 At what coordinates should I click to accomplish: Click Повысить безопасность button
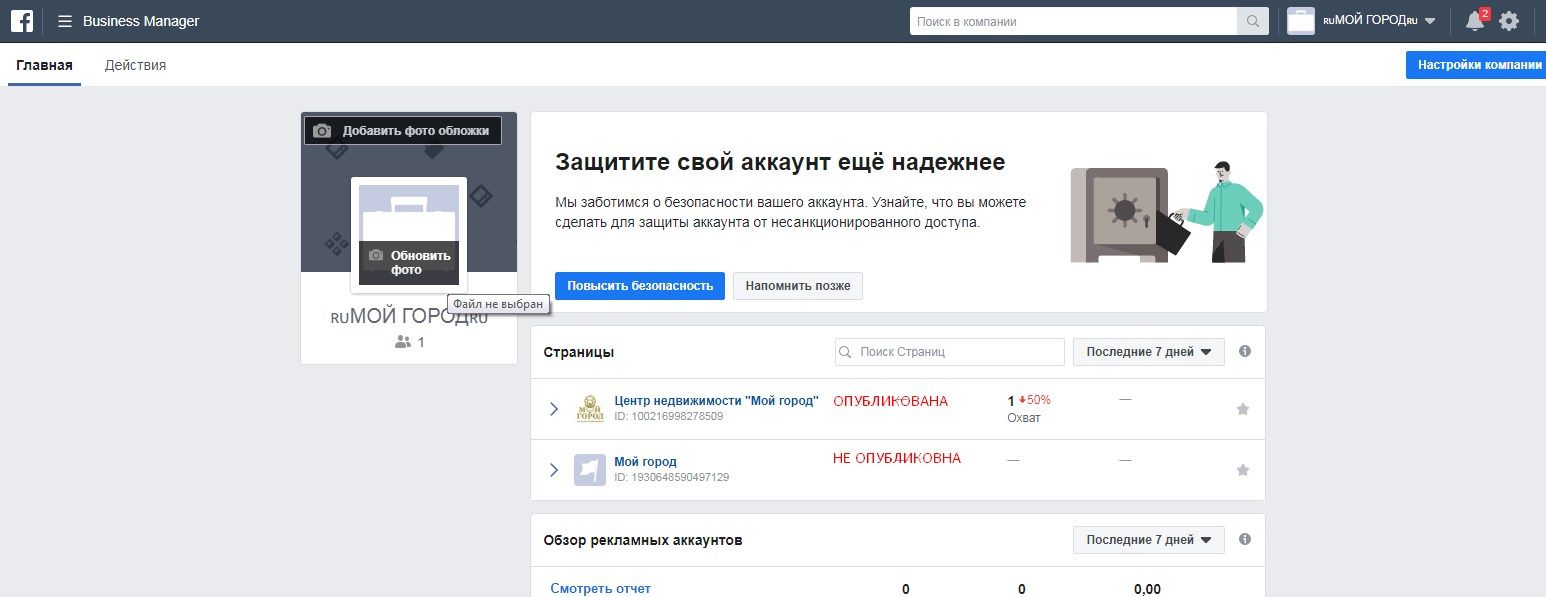640,286
